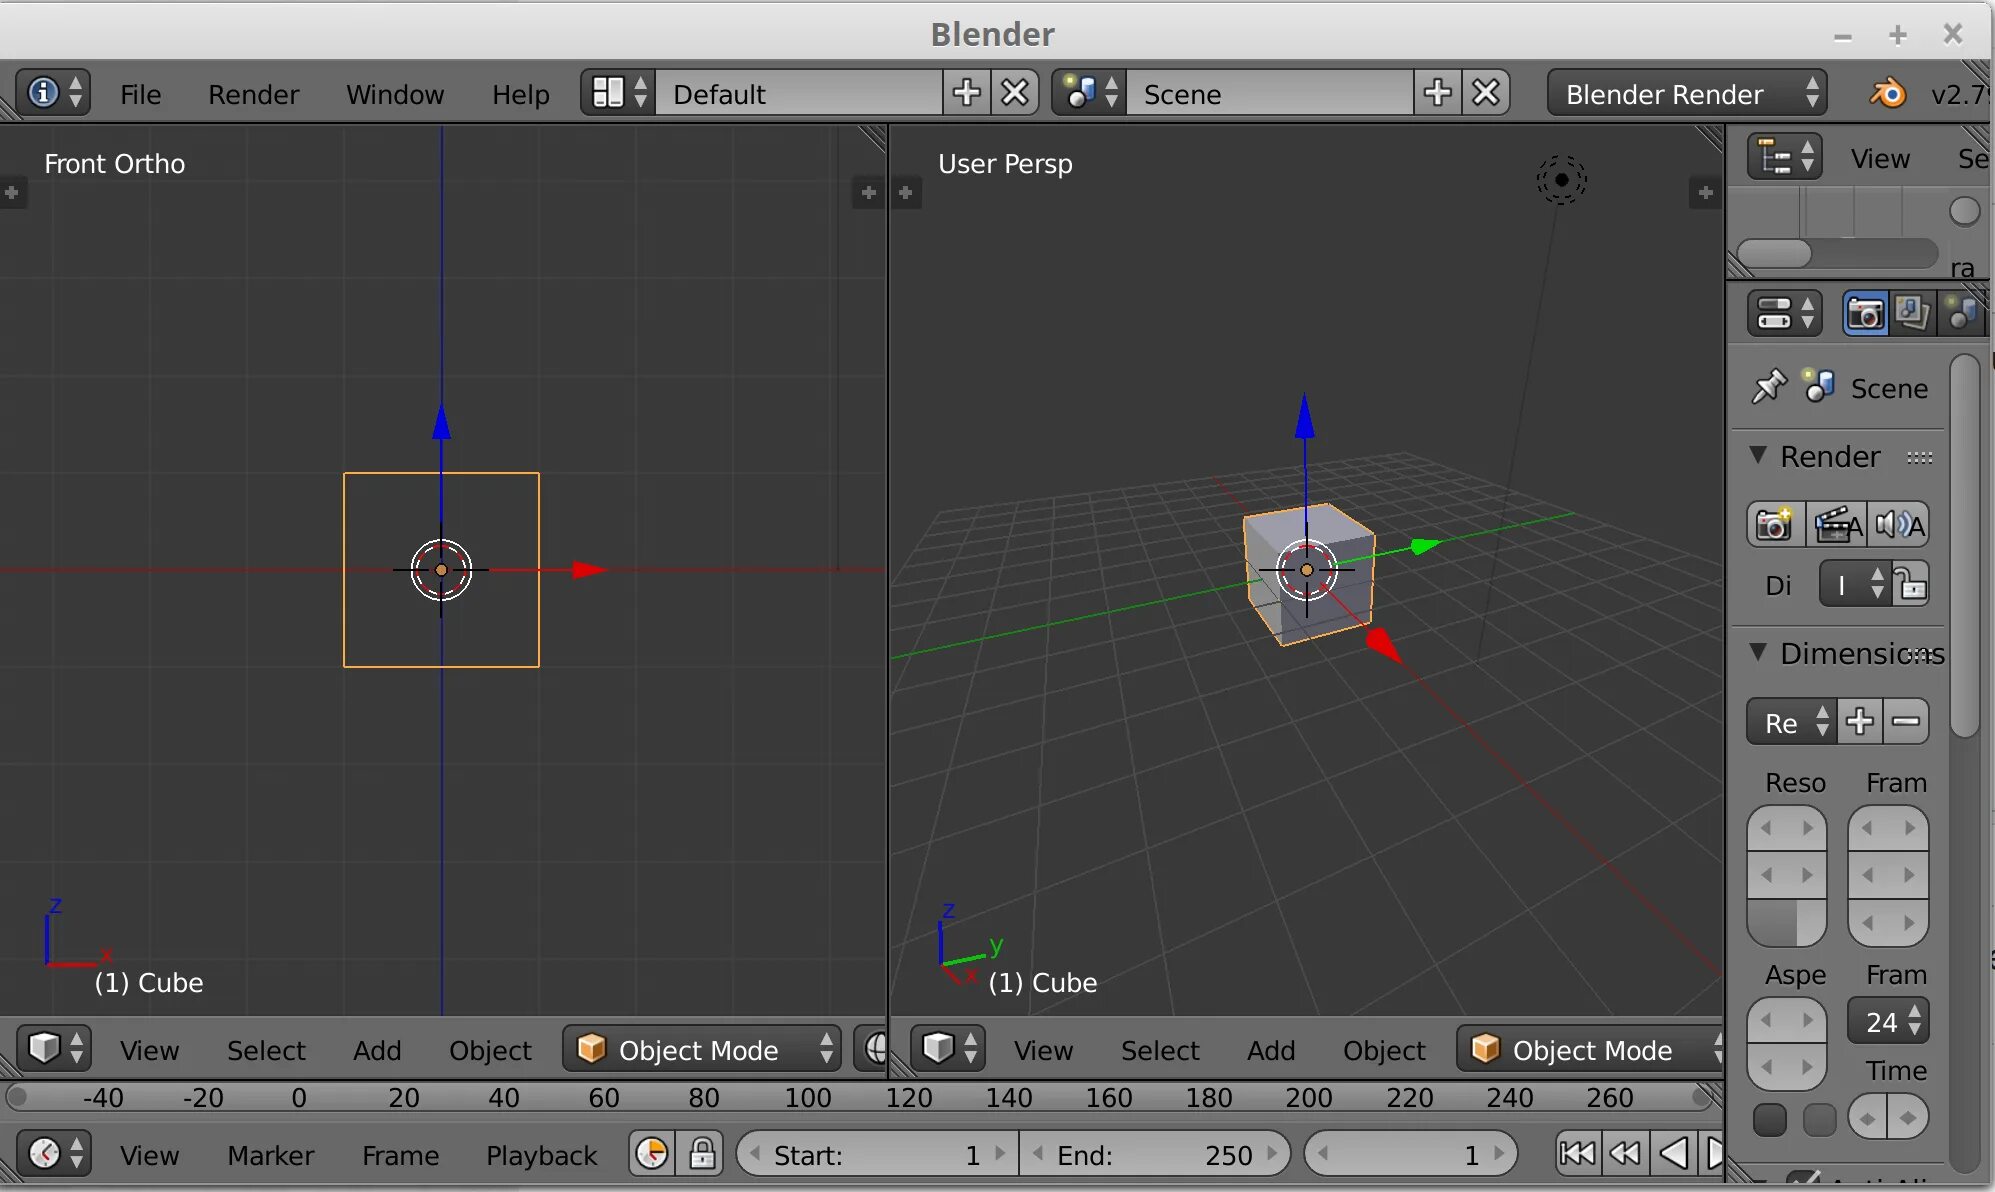Toggle the display lock next to Di
The height and width of the screenshot is (1192, 1995).
[x=1911, y=584]
